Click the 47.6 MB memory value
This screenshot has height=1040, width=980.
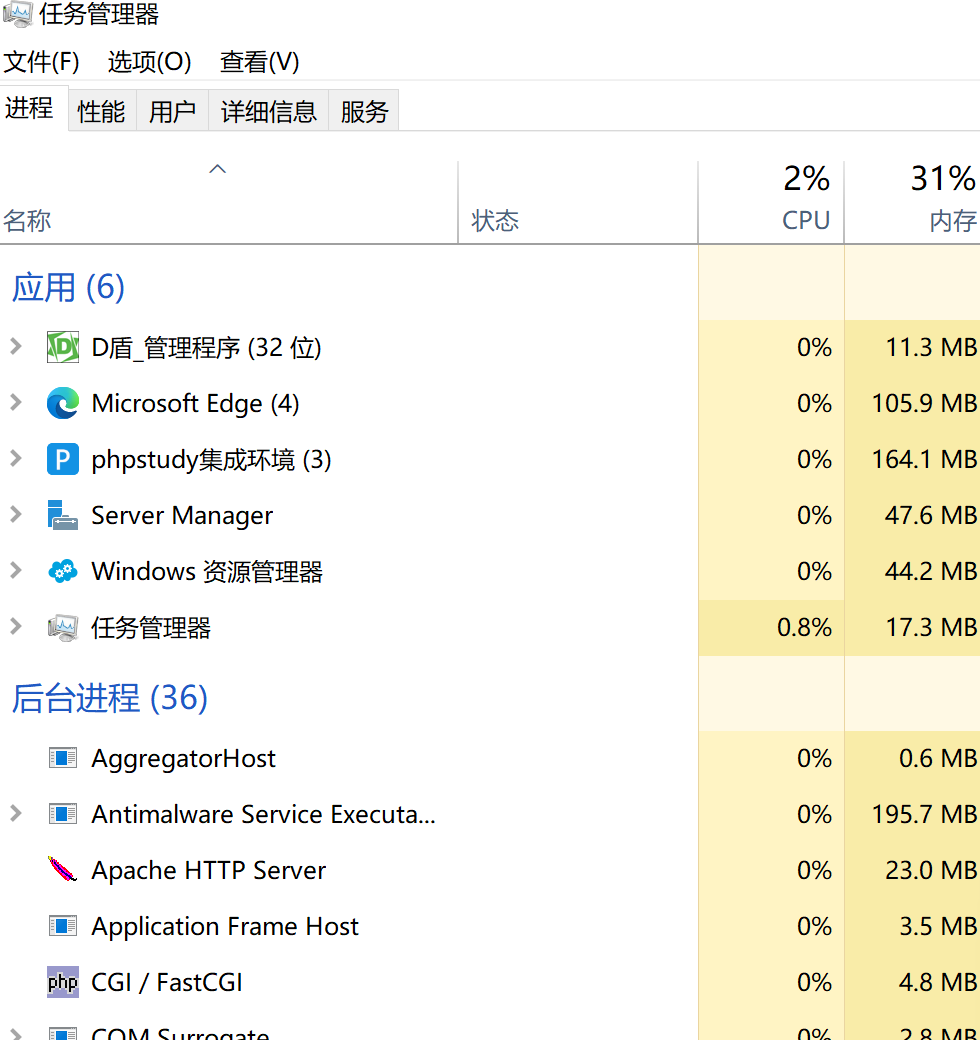931,515
